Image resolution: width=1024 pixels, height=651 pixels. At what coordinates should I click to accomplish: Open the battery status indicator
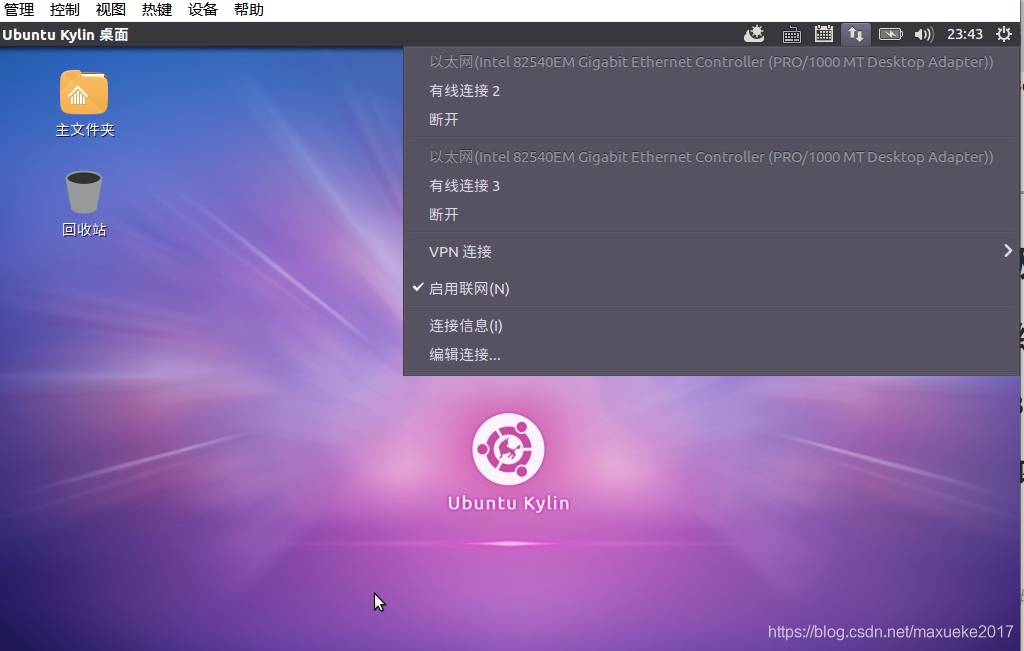tap(890, 34)
